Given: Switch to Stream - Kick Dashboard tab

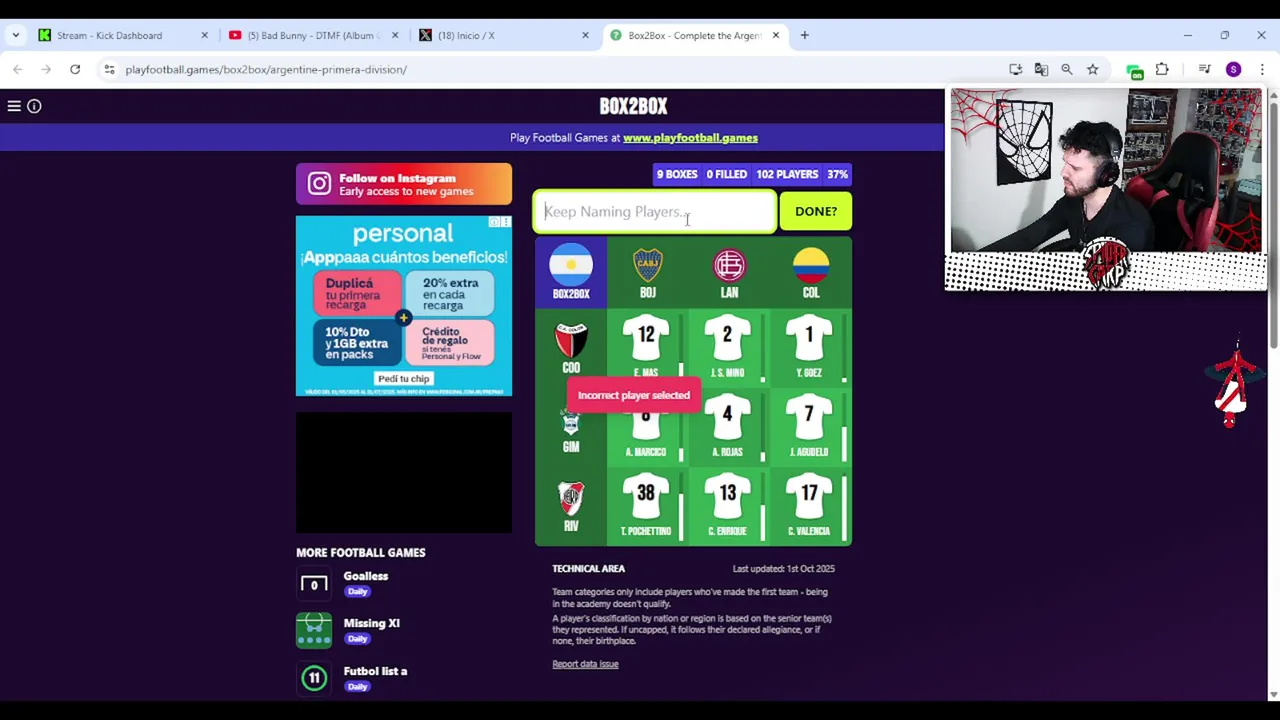Looking at the screenshot, I should (x=121, y=35).
